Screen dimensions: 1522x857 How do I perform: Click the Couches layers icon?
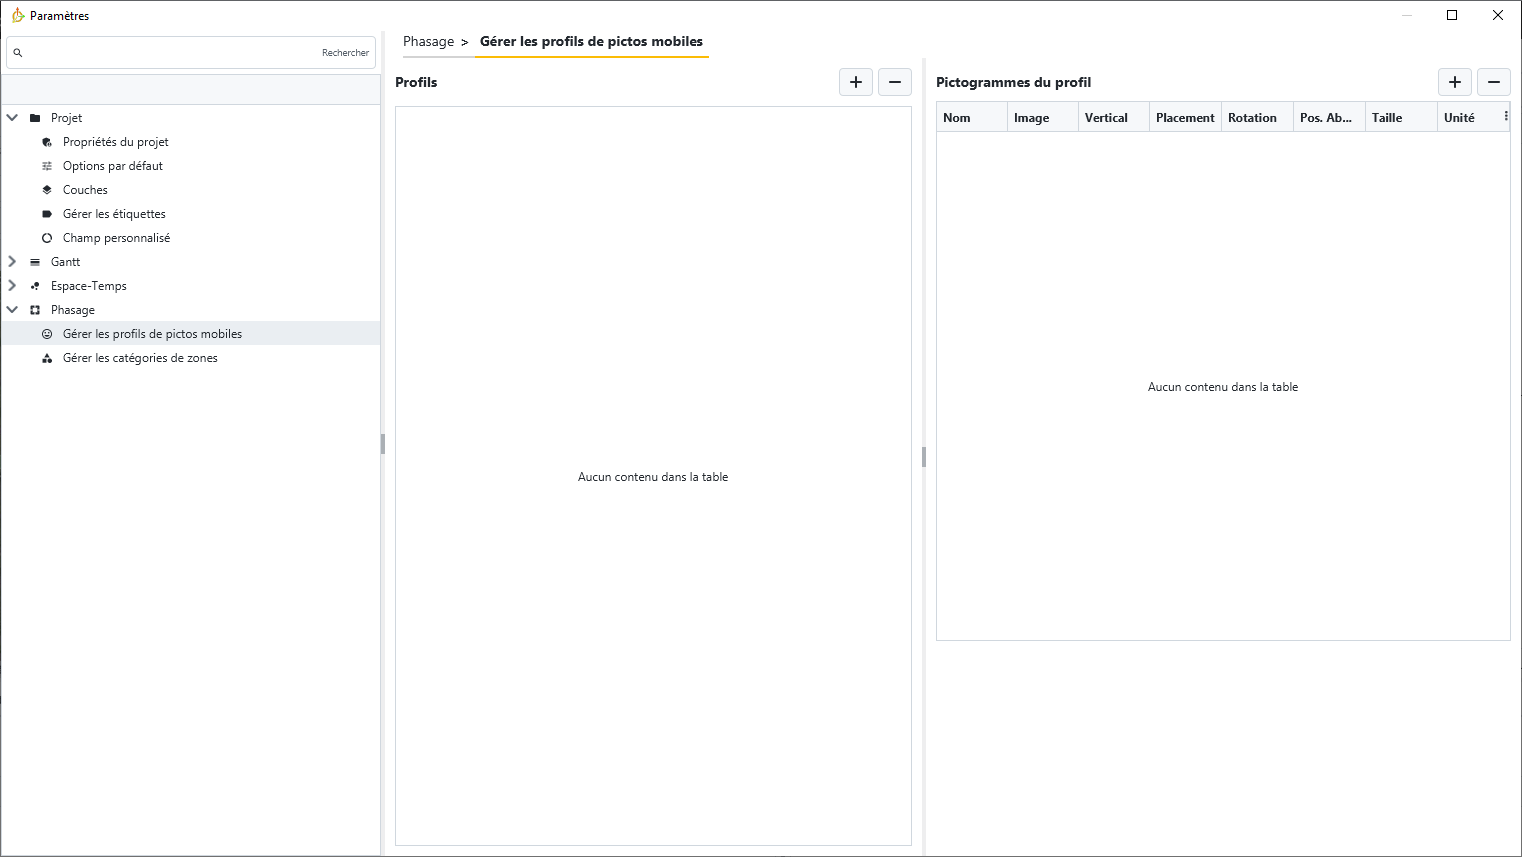pyautogui.click(x=47, y=190)
